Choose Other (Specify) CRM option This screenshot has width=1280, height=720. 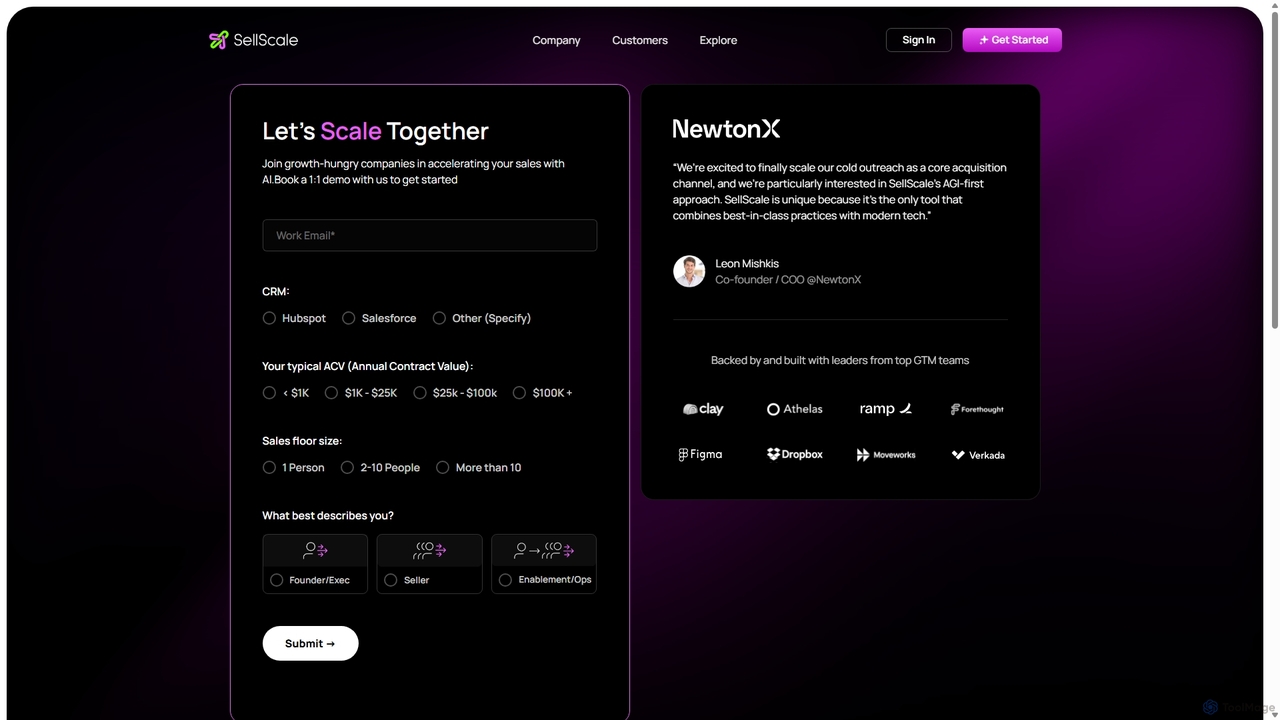coord(439,318)
